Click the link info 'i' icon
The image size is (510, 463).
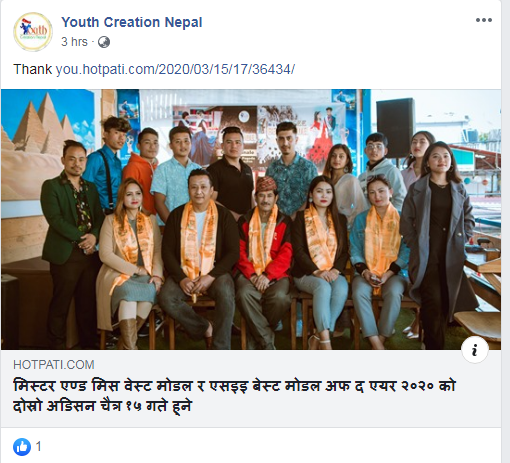[x=475, y=350]
